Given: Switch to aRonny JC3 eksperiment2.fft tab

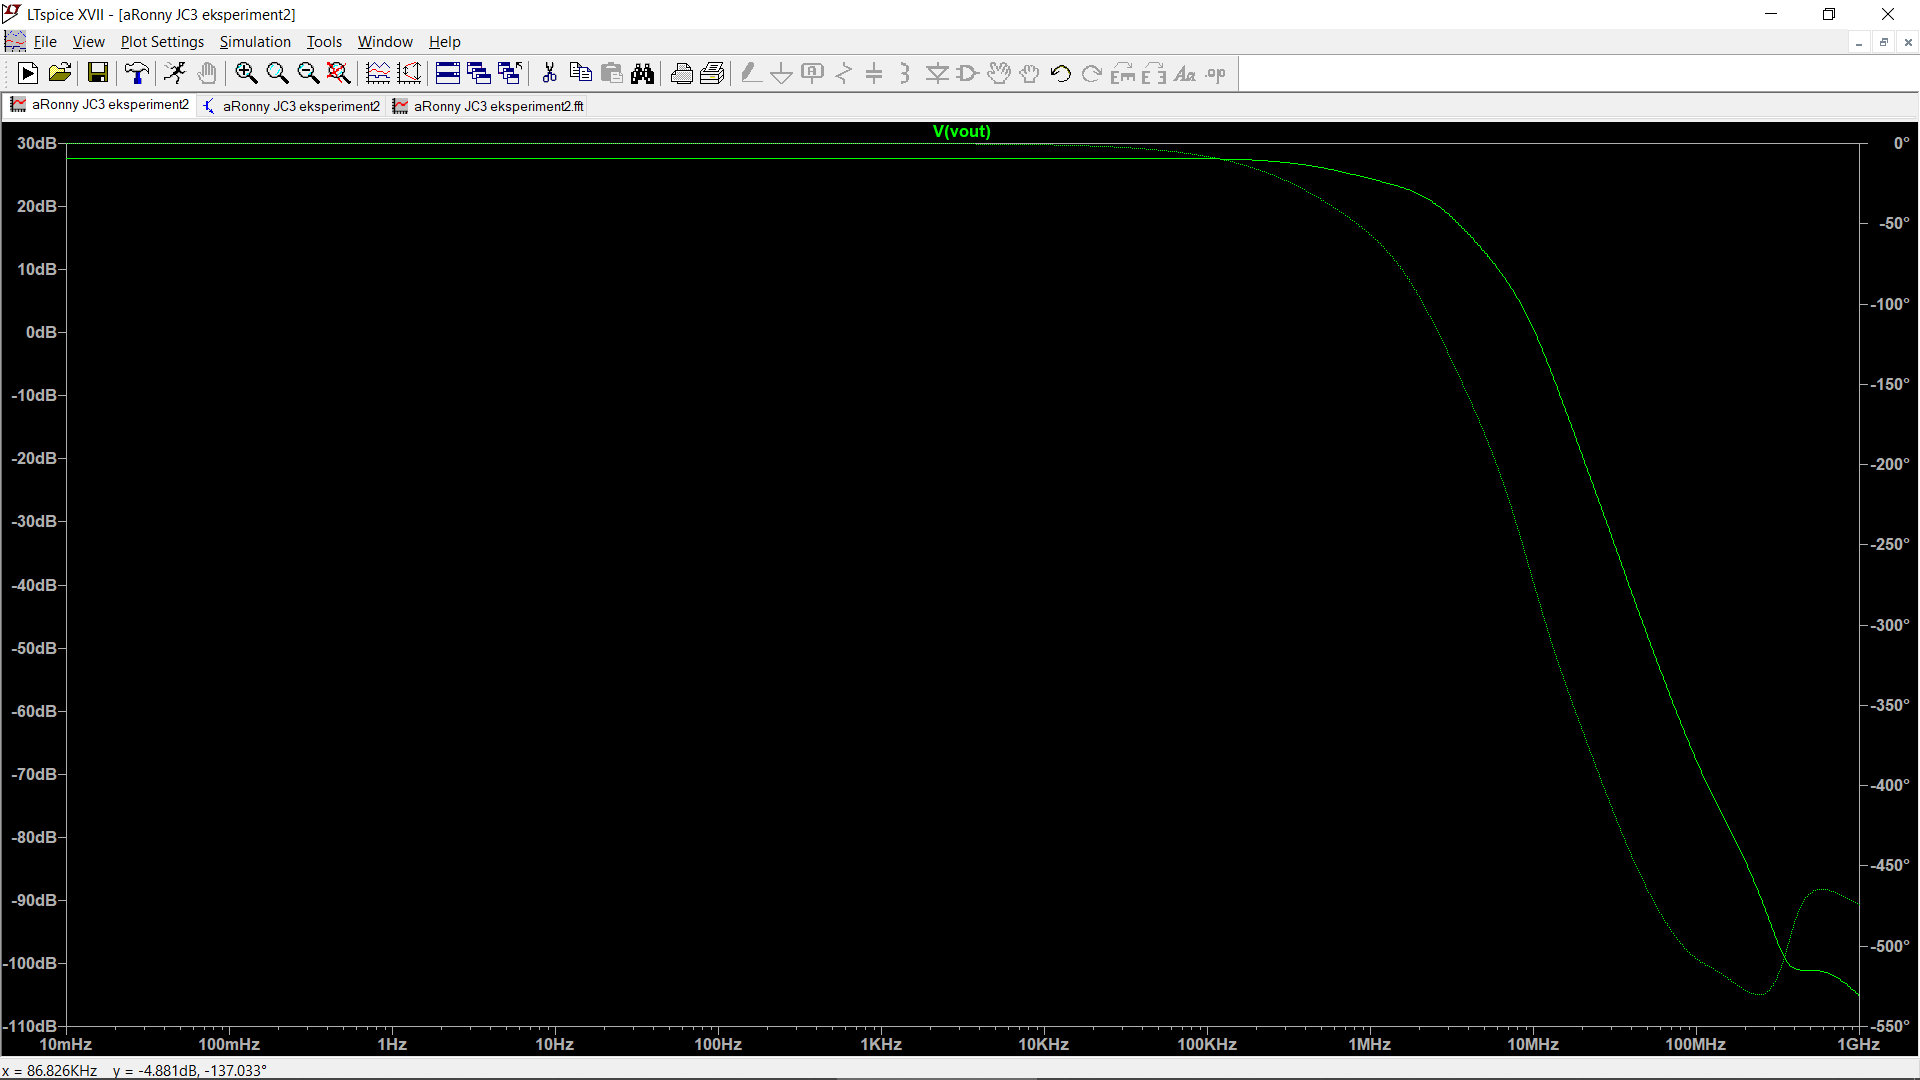Looking at the screenshot, I should tap(489, 106).
